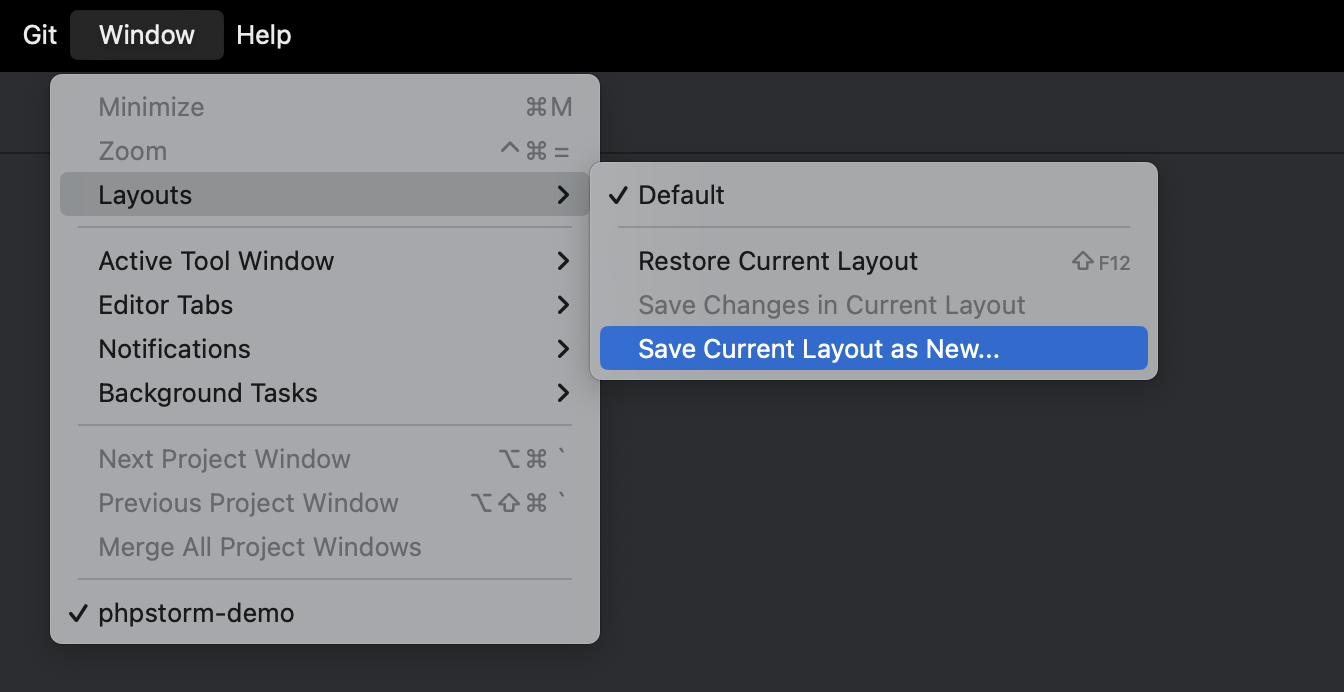Screen dimensions: 1344x692
Task: Click the Window menu in the menu bar
Action: point(146,35)
